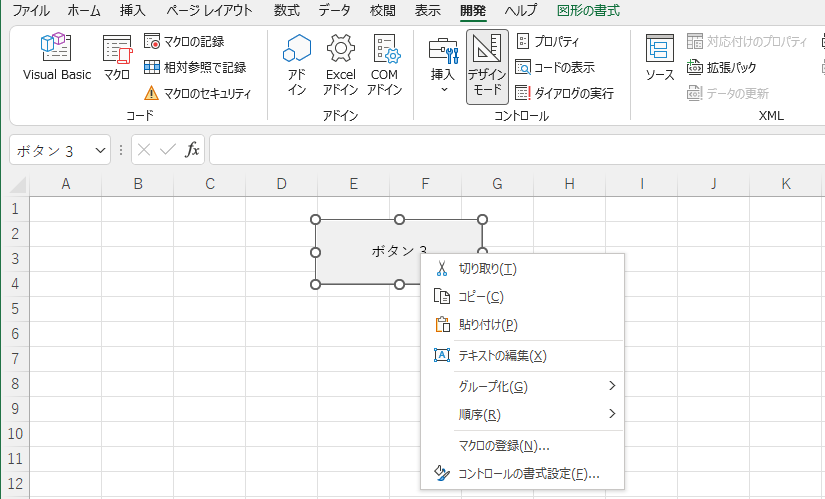Choose 貼り付け(P) from context menu
The width and height of the screenshot is (825, 499).
click(522, 325)
